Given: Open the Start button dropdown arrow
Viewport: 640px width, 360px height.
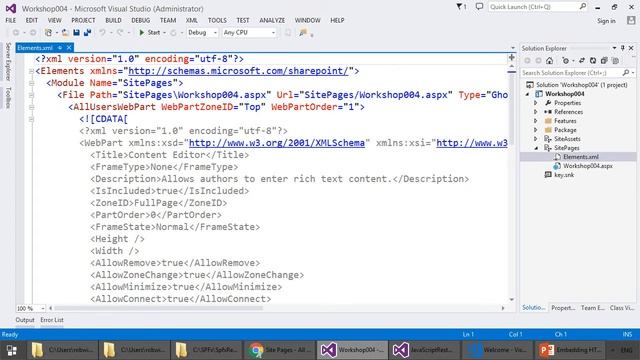Looking at the screenshot, I should (x=164, y=33).
